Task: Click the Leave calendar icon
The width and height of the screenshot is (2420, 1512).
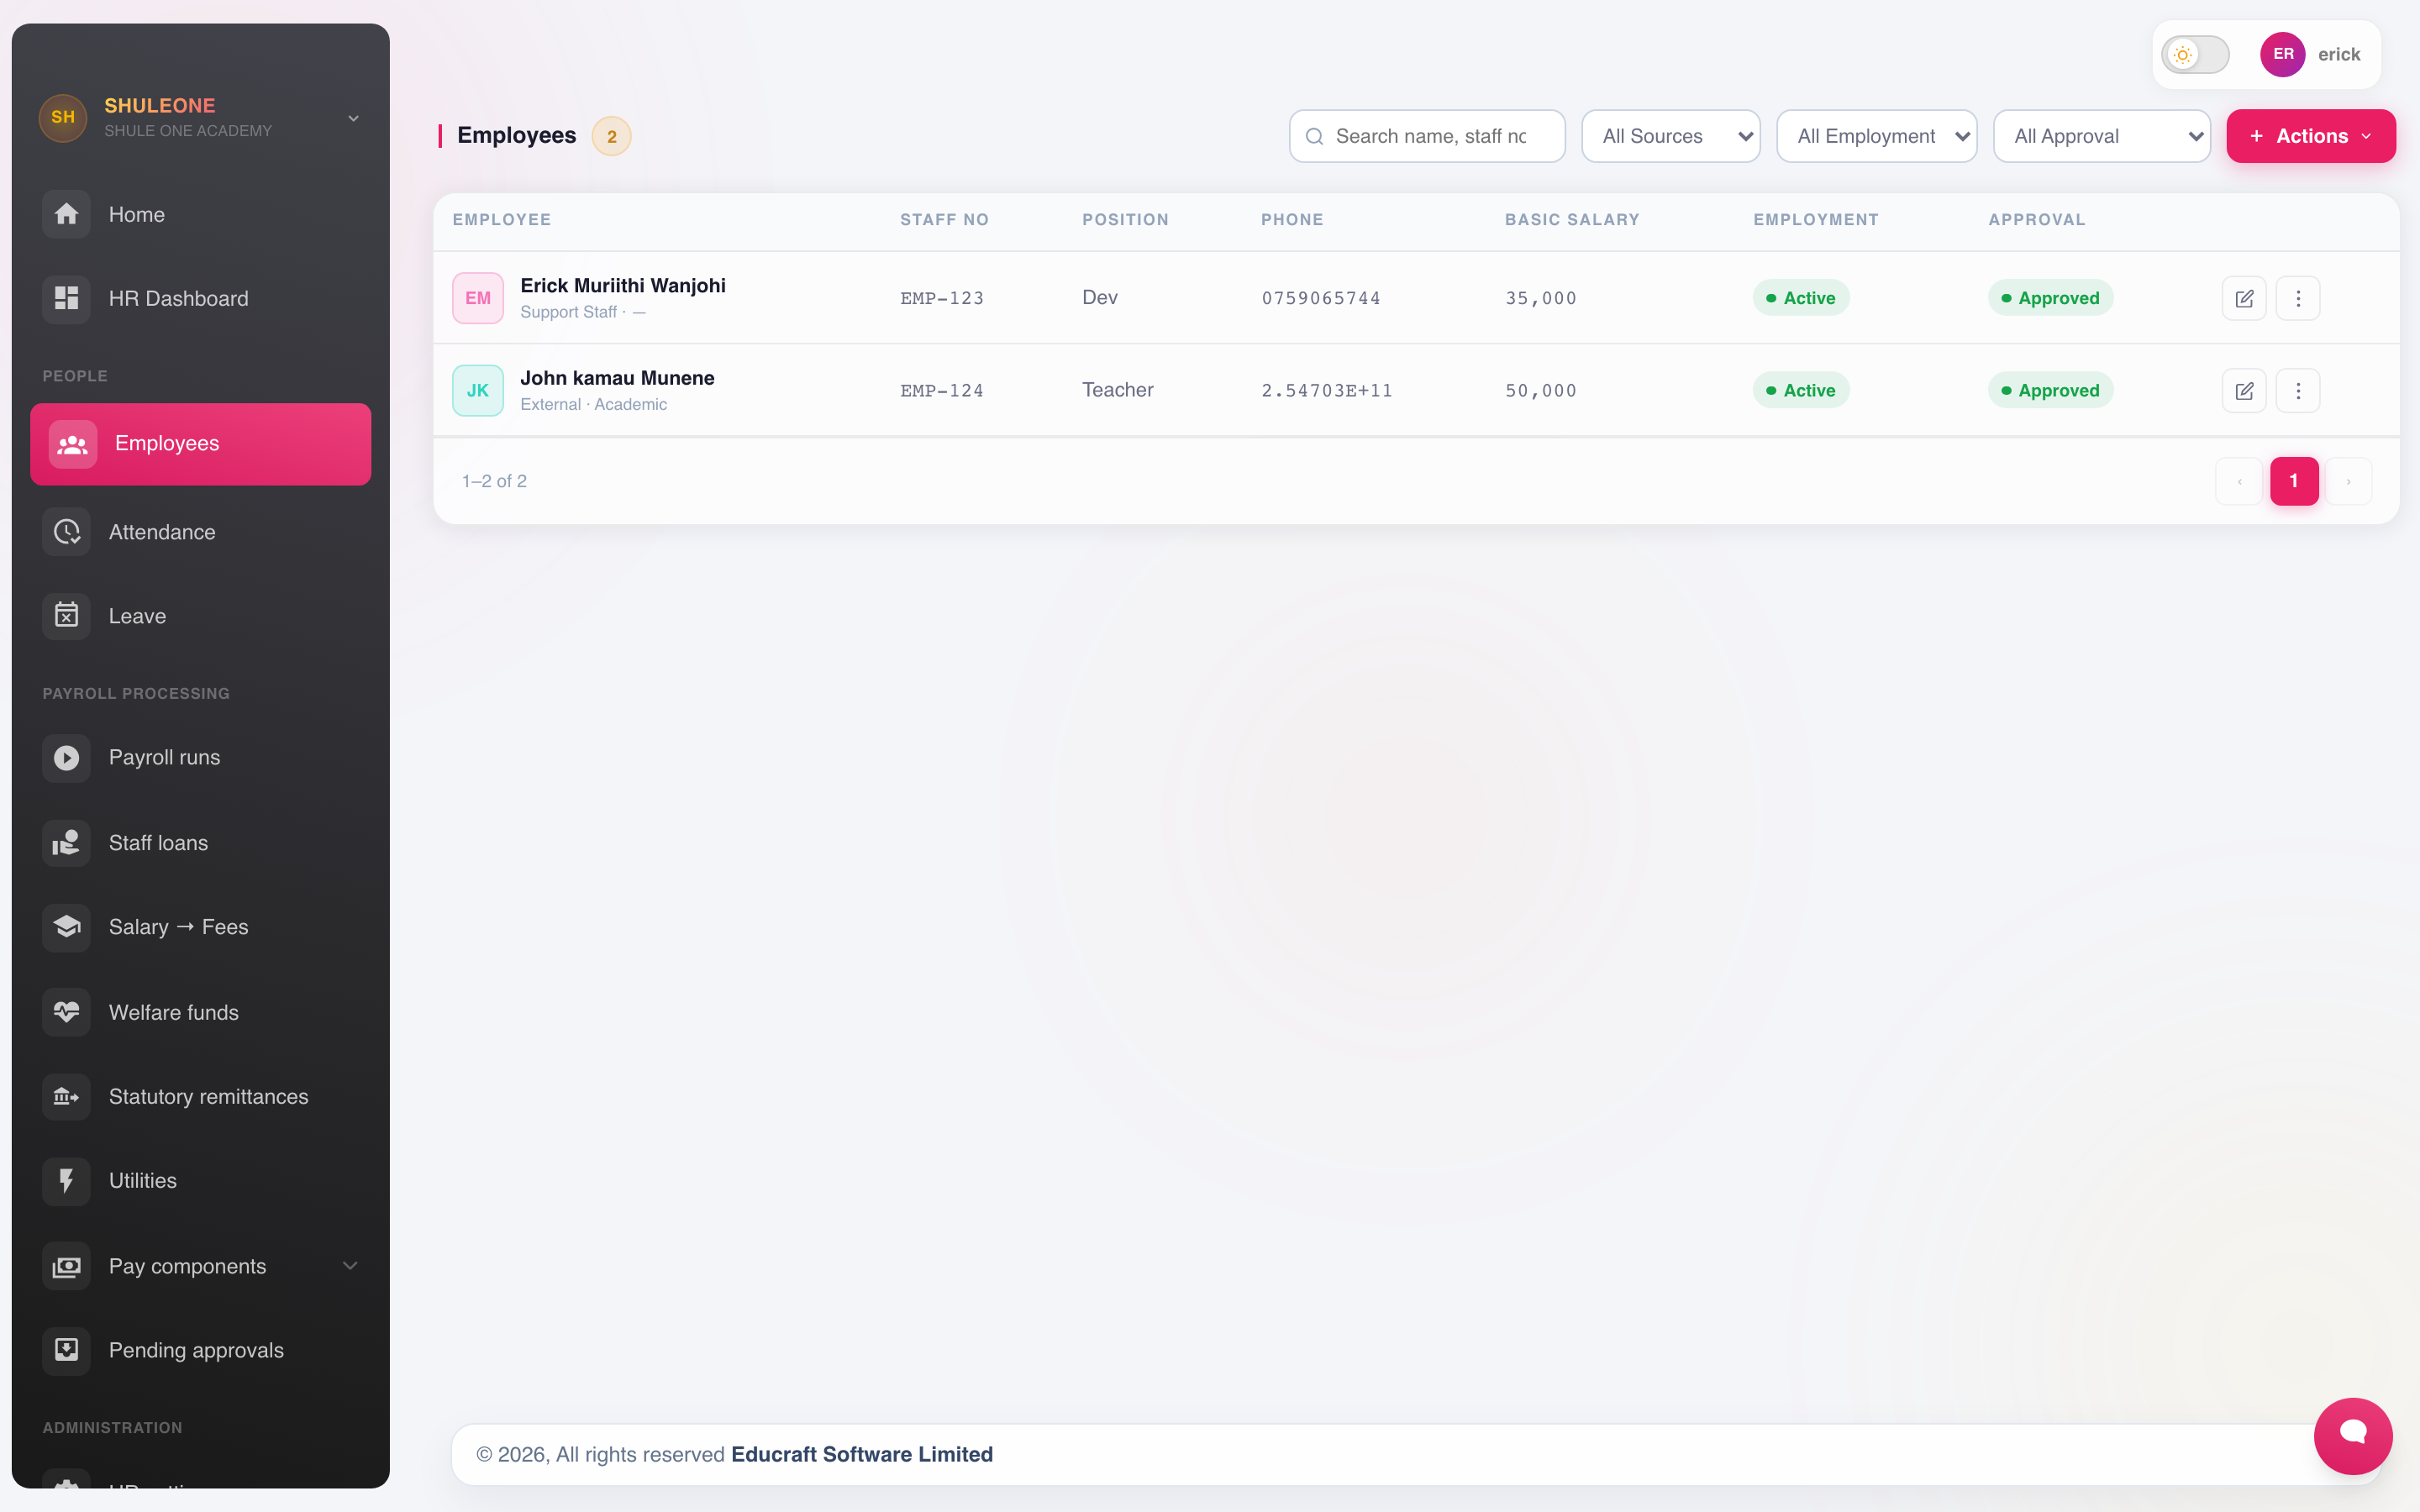Action: tap(66, 616)
